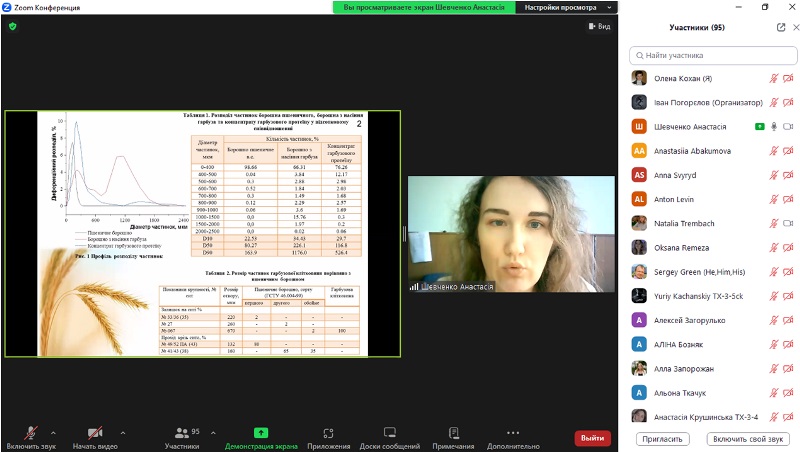Select participant Oksana Remeza

click(x=713, y=248)
